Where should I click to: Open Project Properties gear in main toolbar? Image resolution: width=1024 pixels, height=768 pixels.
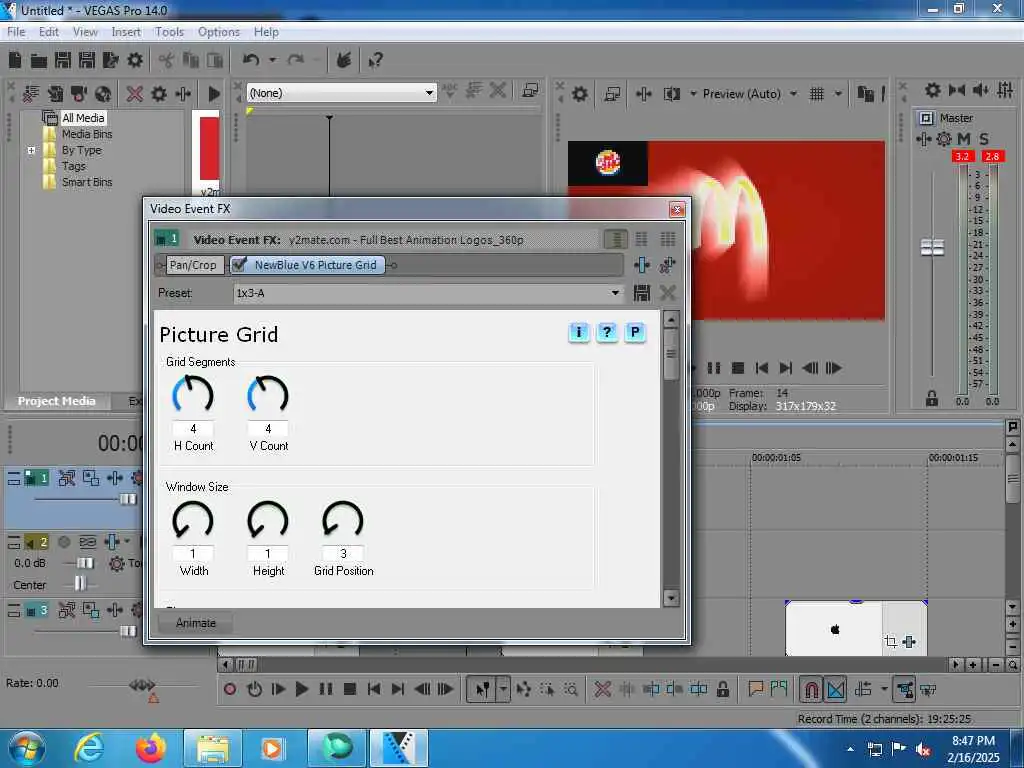point(135,61)
